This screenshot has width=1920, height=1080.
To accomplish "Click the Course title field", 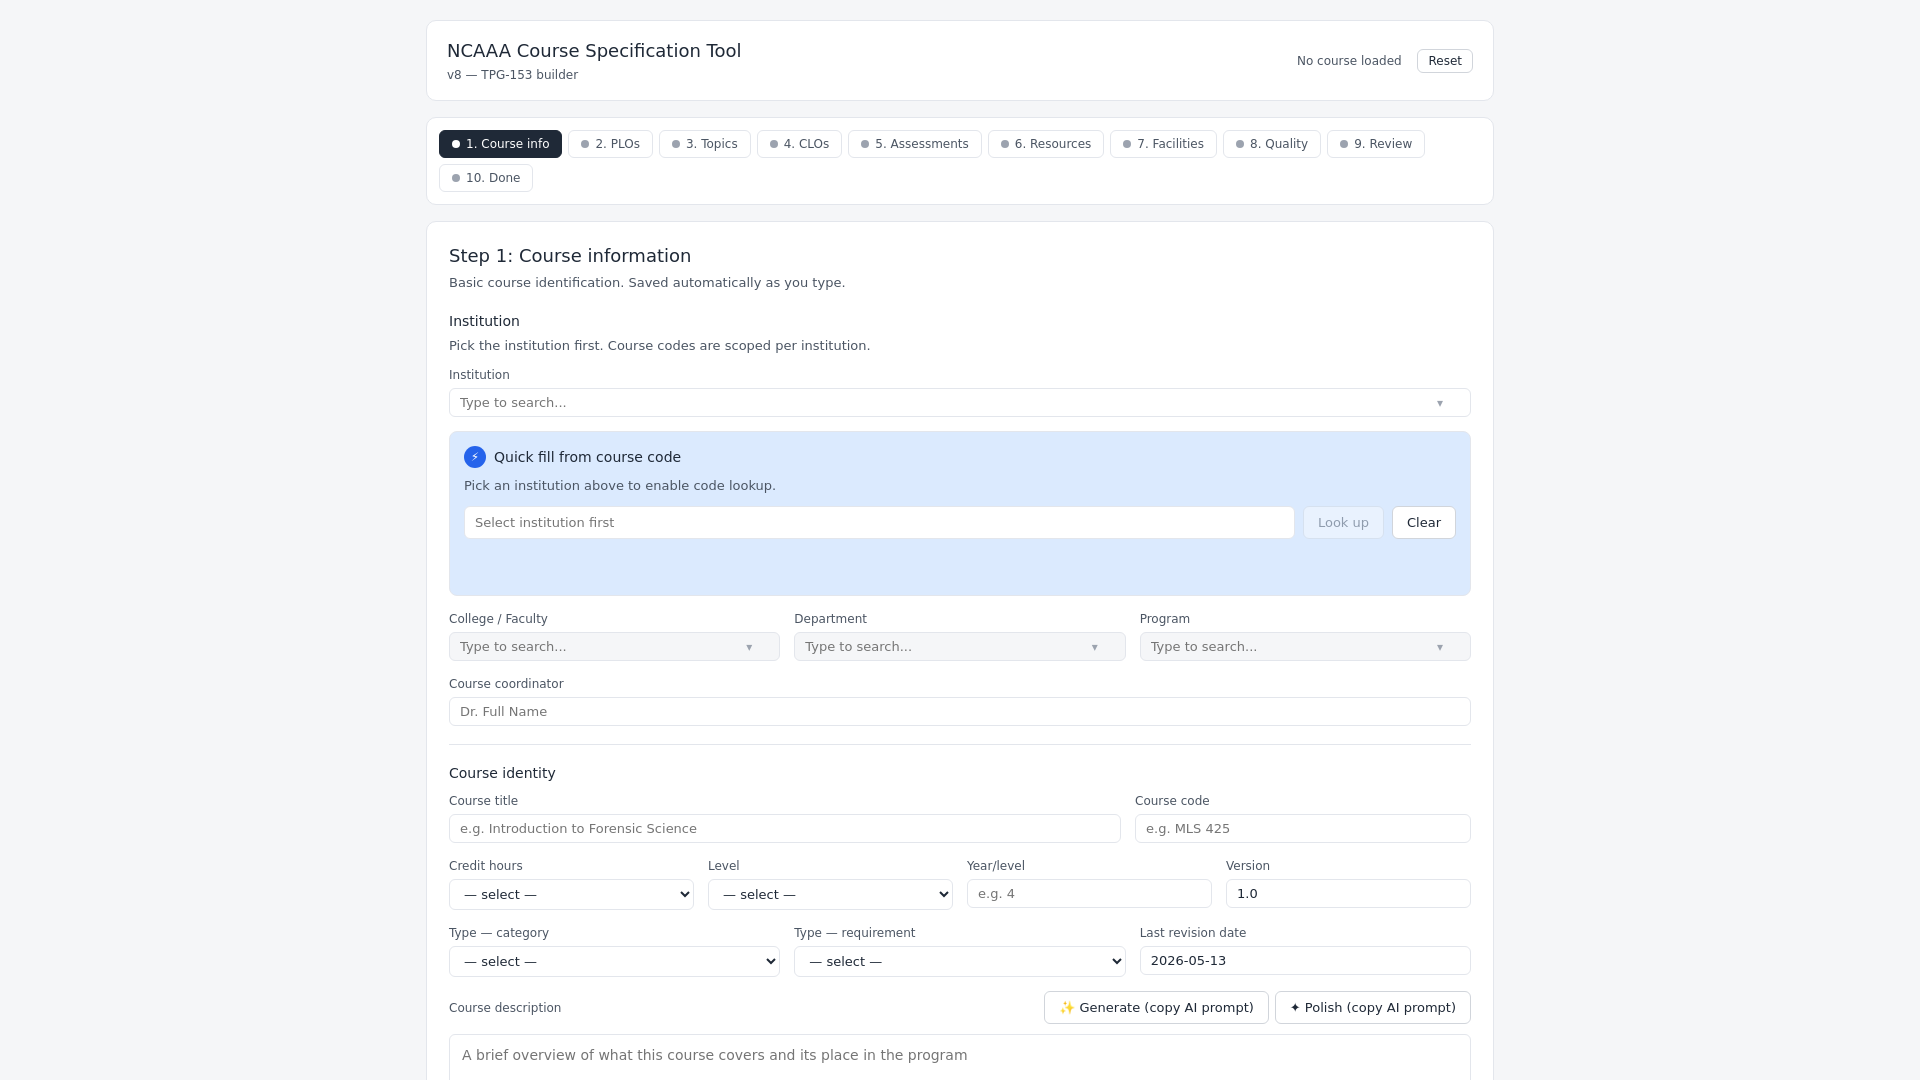I will pyautogui.click(x=784, y=829).
